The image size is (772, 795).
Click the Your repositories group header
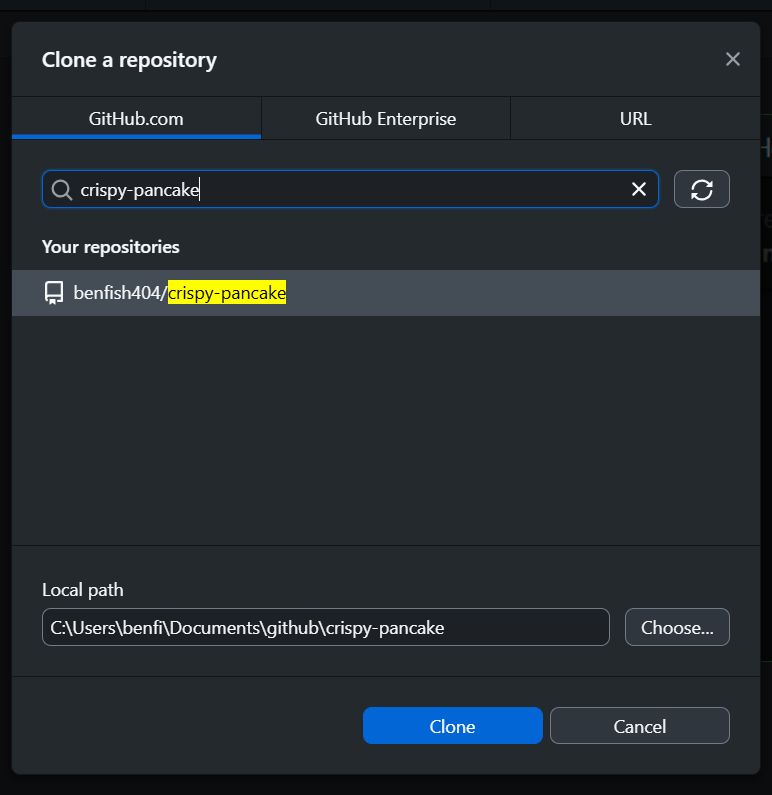[x=111, y=247]
